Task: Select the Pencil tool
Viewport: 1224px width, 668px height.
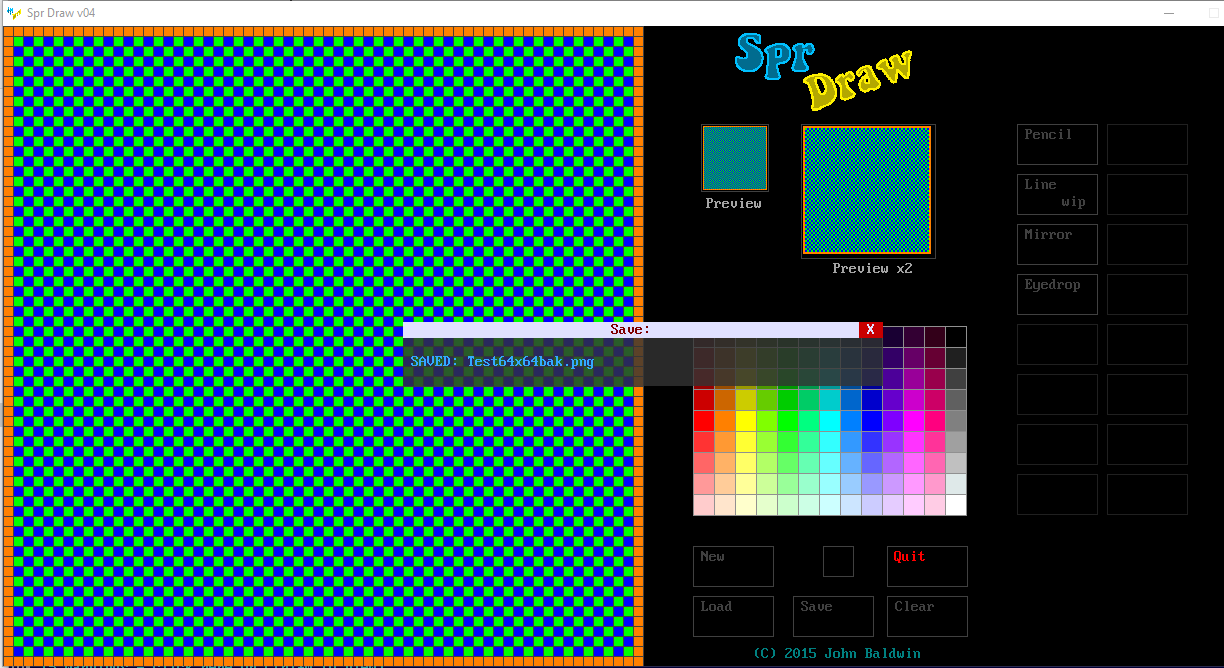Action: pyautogui.click(x=1057, y=144)
